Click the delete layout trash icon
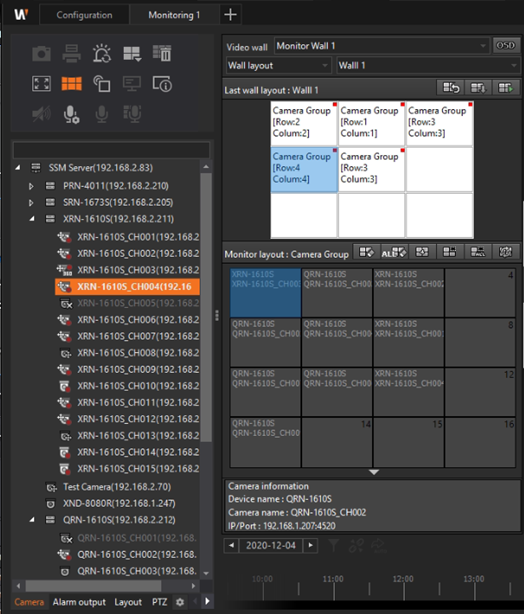Image resolution: width=524 pixels, height=614 pixels. tap(162, 53)
